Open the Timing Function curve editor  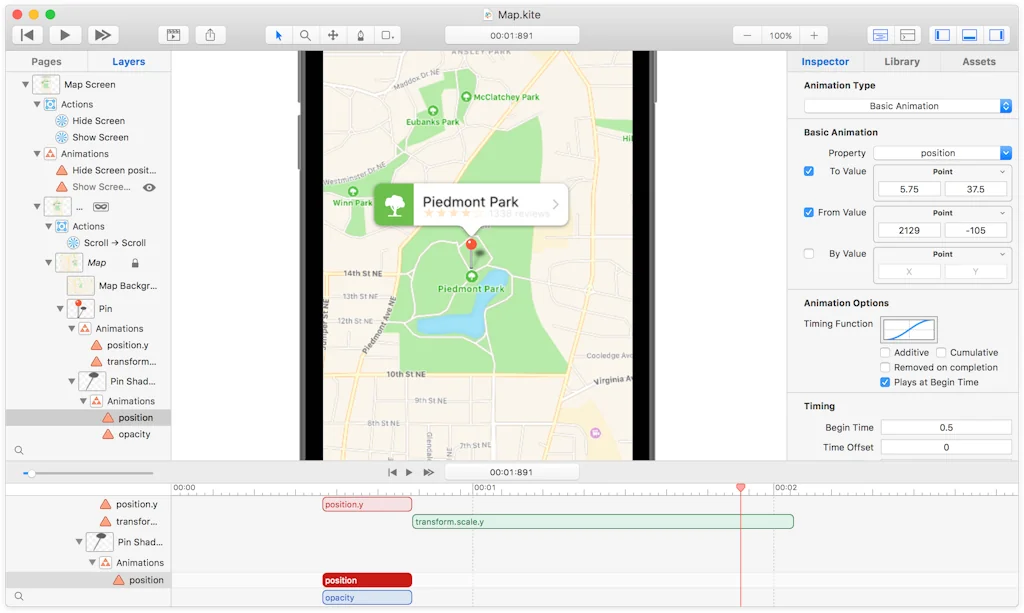(907, 329)
